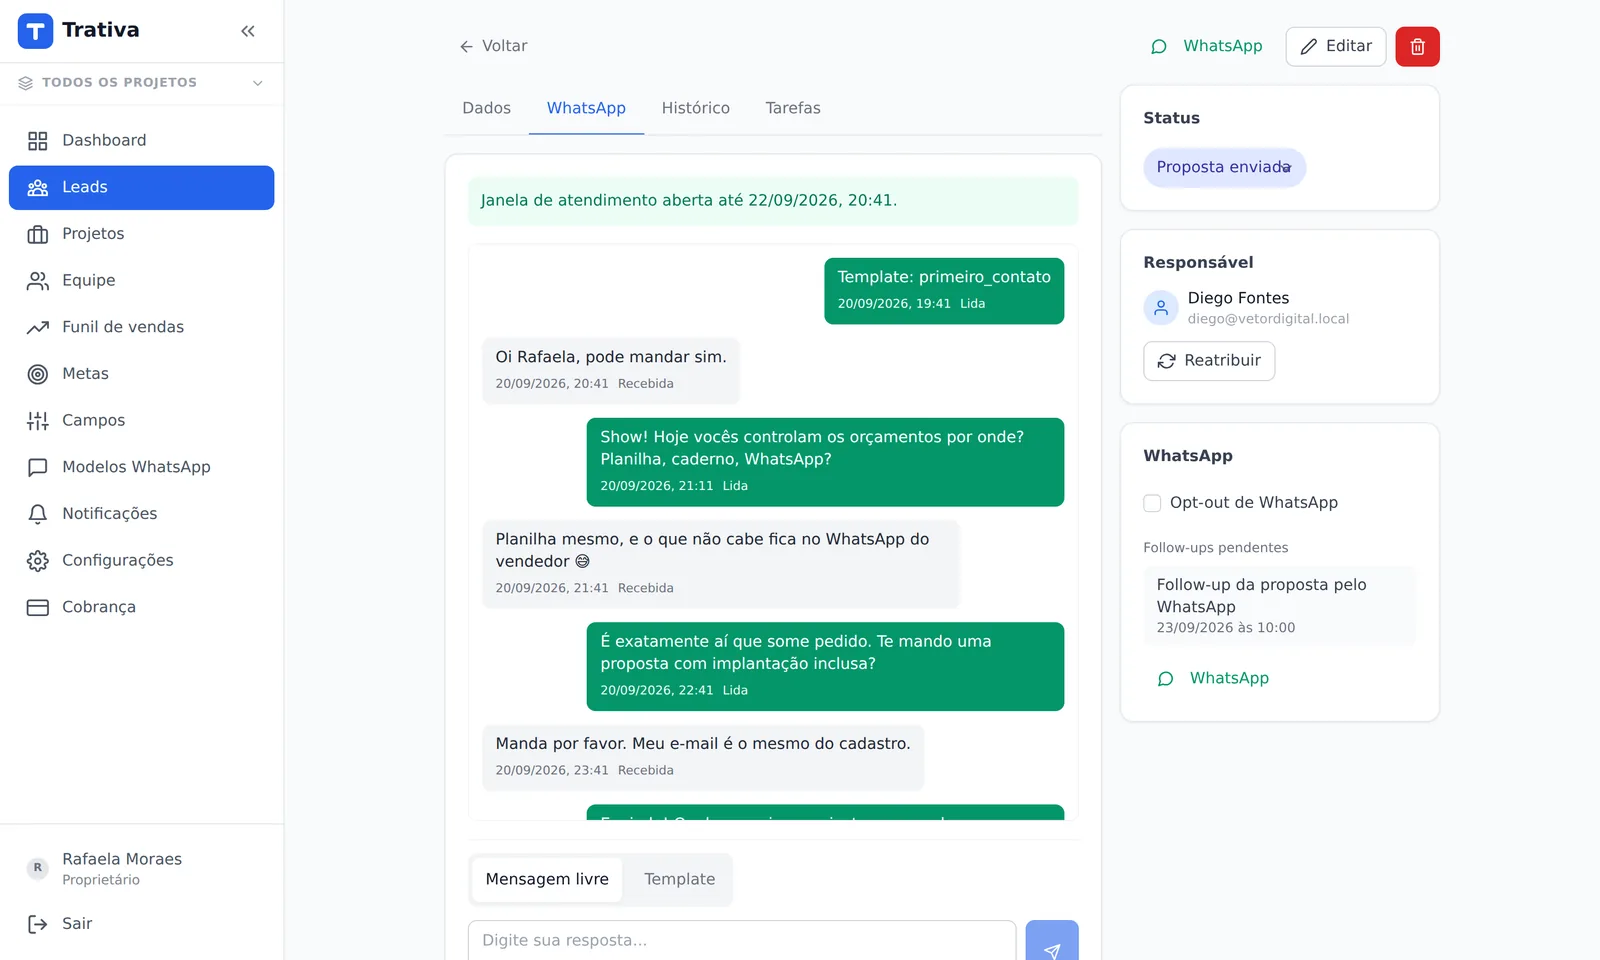Open Dashboard from the sidebar
The image size is (1600, 960).
point(141,141)
